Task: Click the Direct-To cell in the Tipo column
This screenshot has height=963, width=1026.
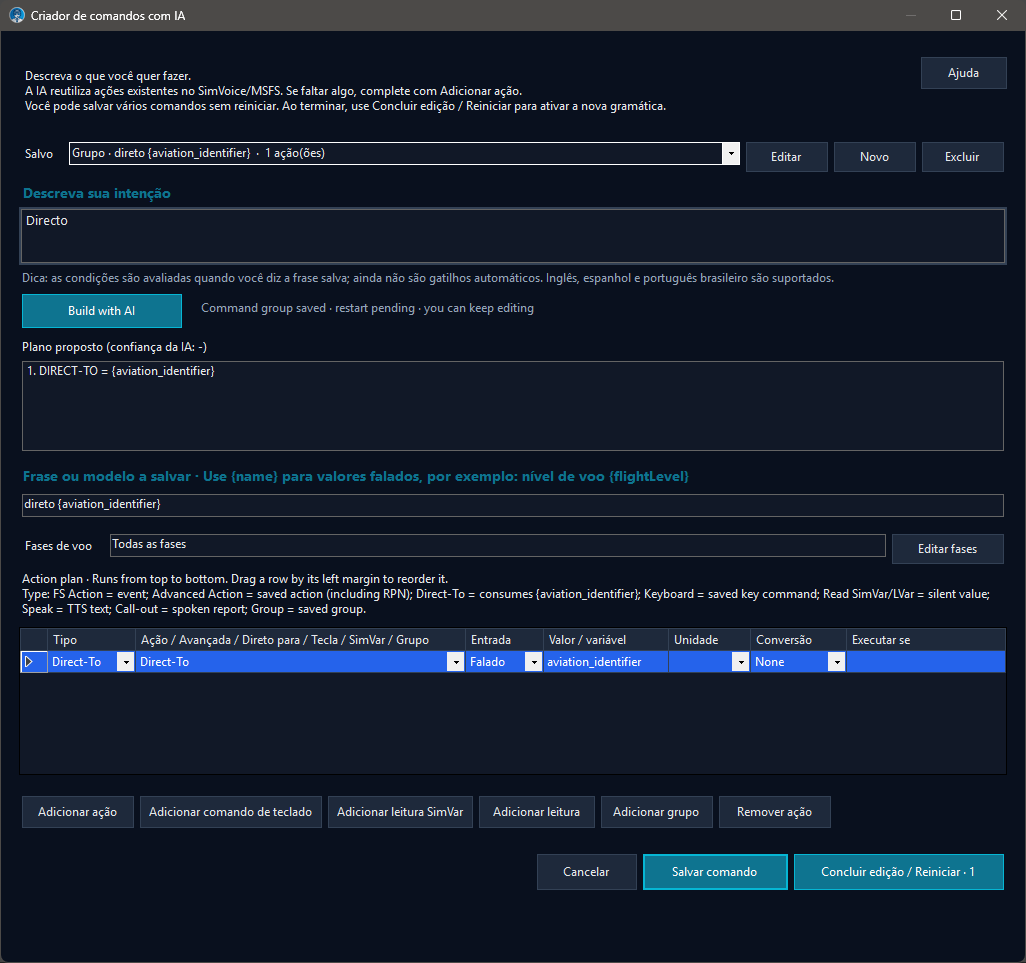Action: click(x=82, y=662)
